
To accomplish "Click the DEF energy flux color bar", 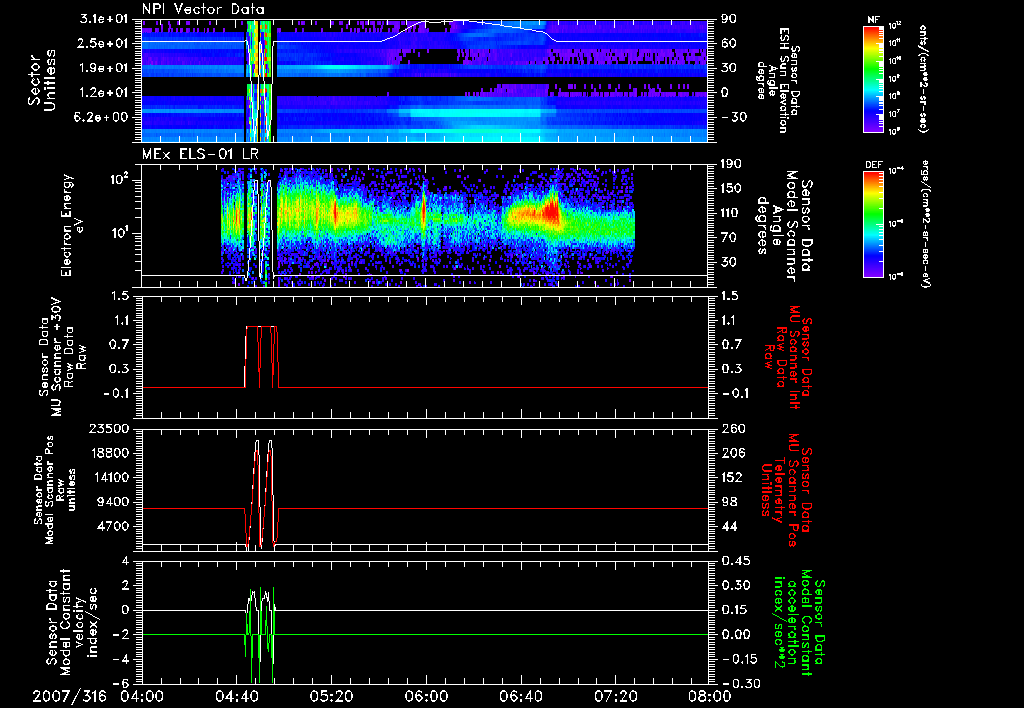I will pyautogui.click(x=873, y=224).
